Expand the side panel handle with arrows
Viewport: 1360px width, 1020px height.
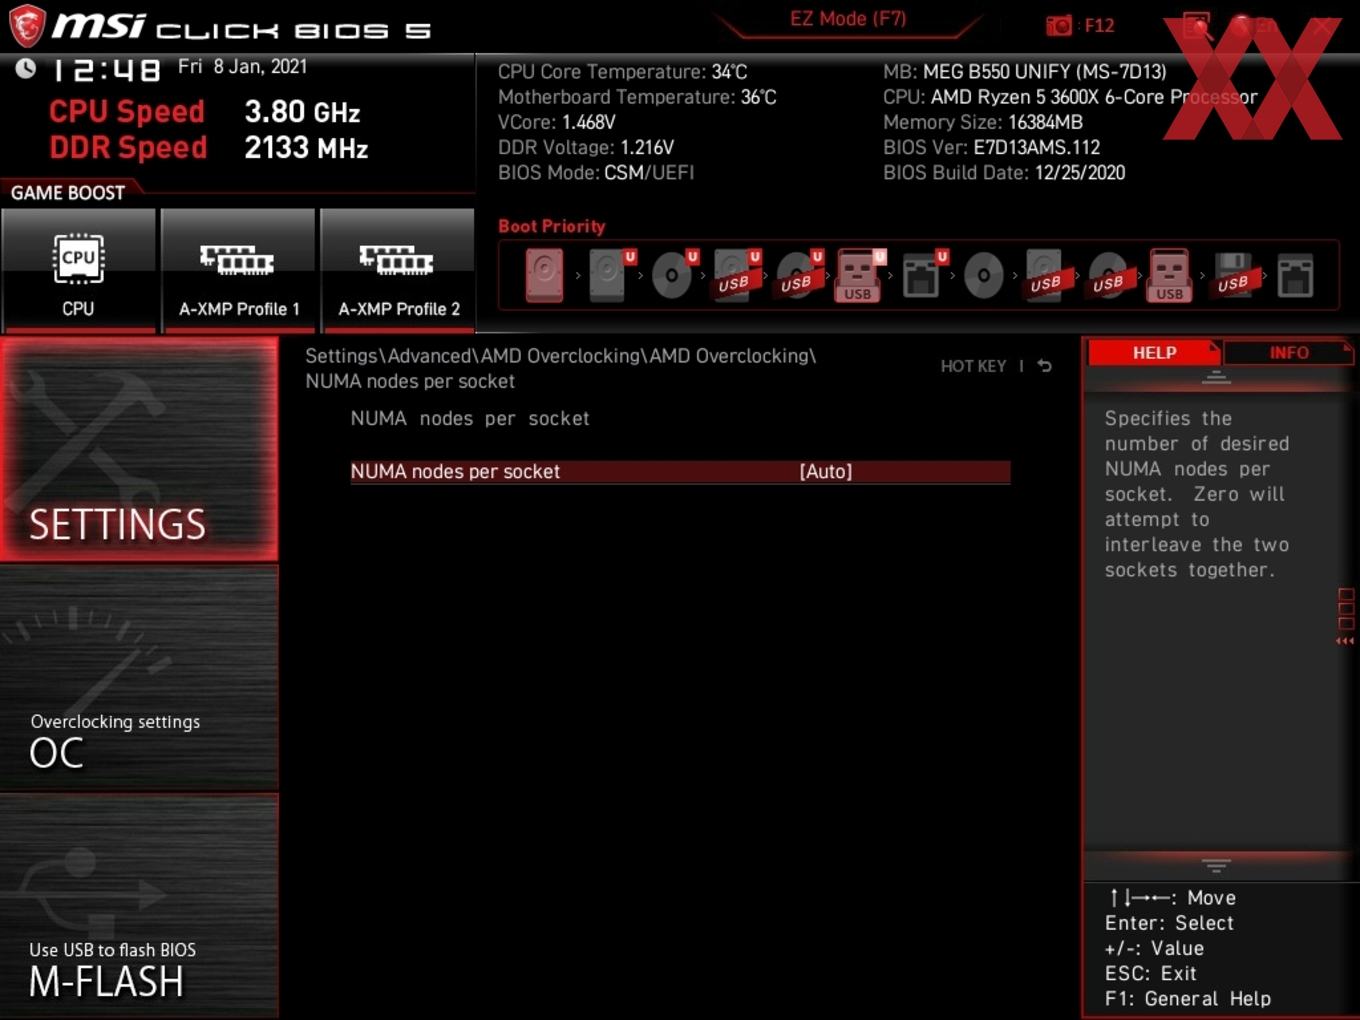pos(1346,617)
